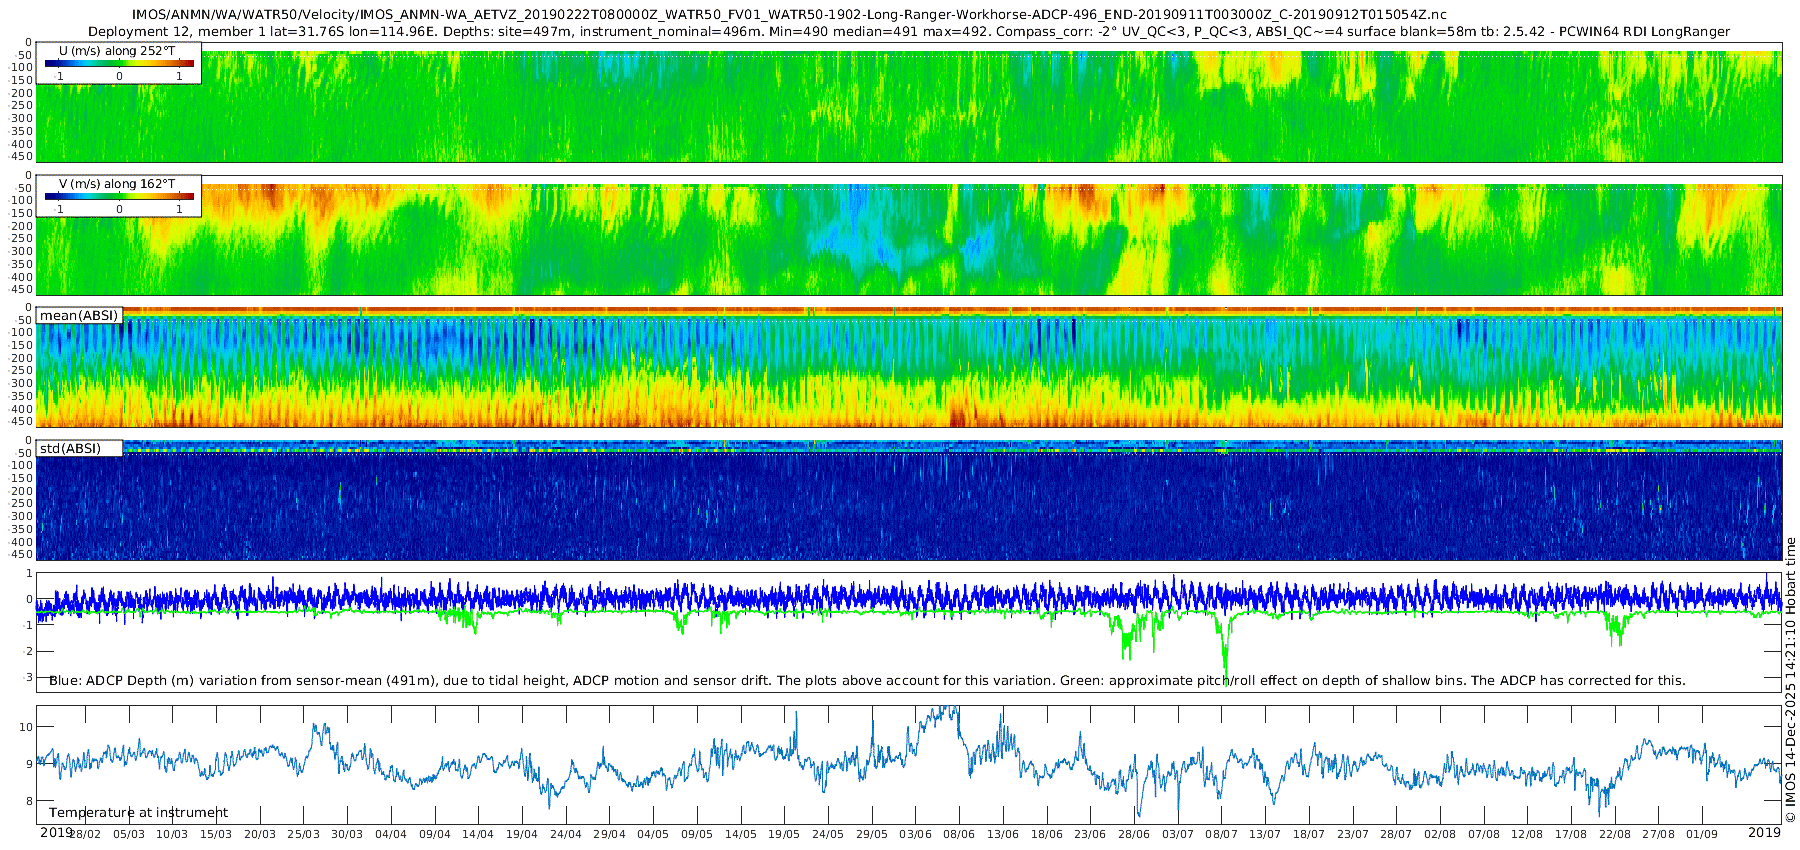Select the mean(ABSI) panel label
Screen dimensions: 1800x850
point(79,316)
